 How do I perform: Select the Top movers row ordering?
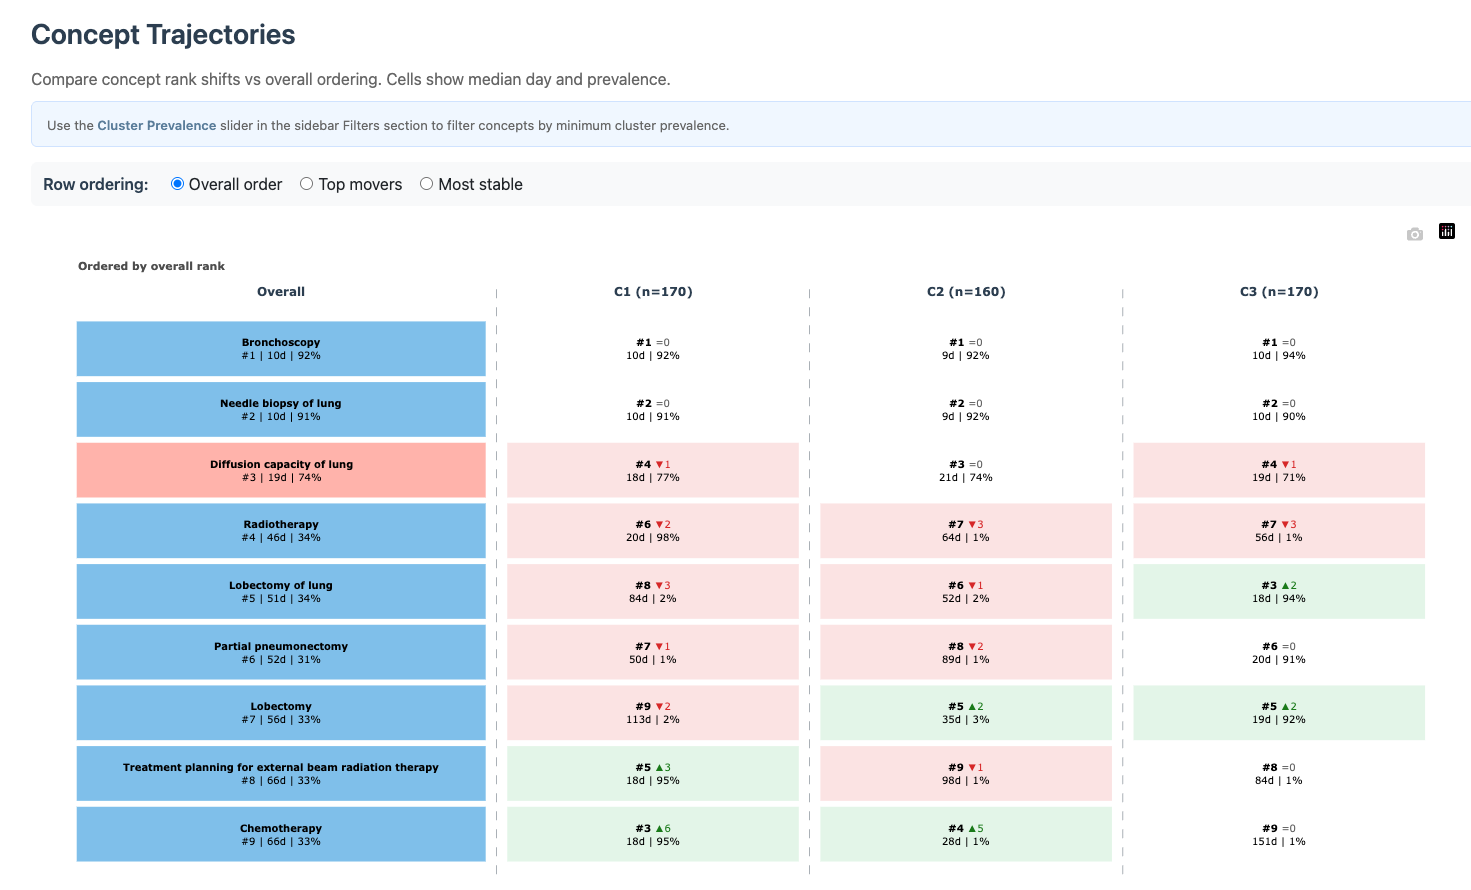[307, 184]
